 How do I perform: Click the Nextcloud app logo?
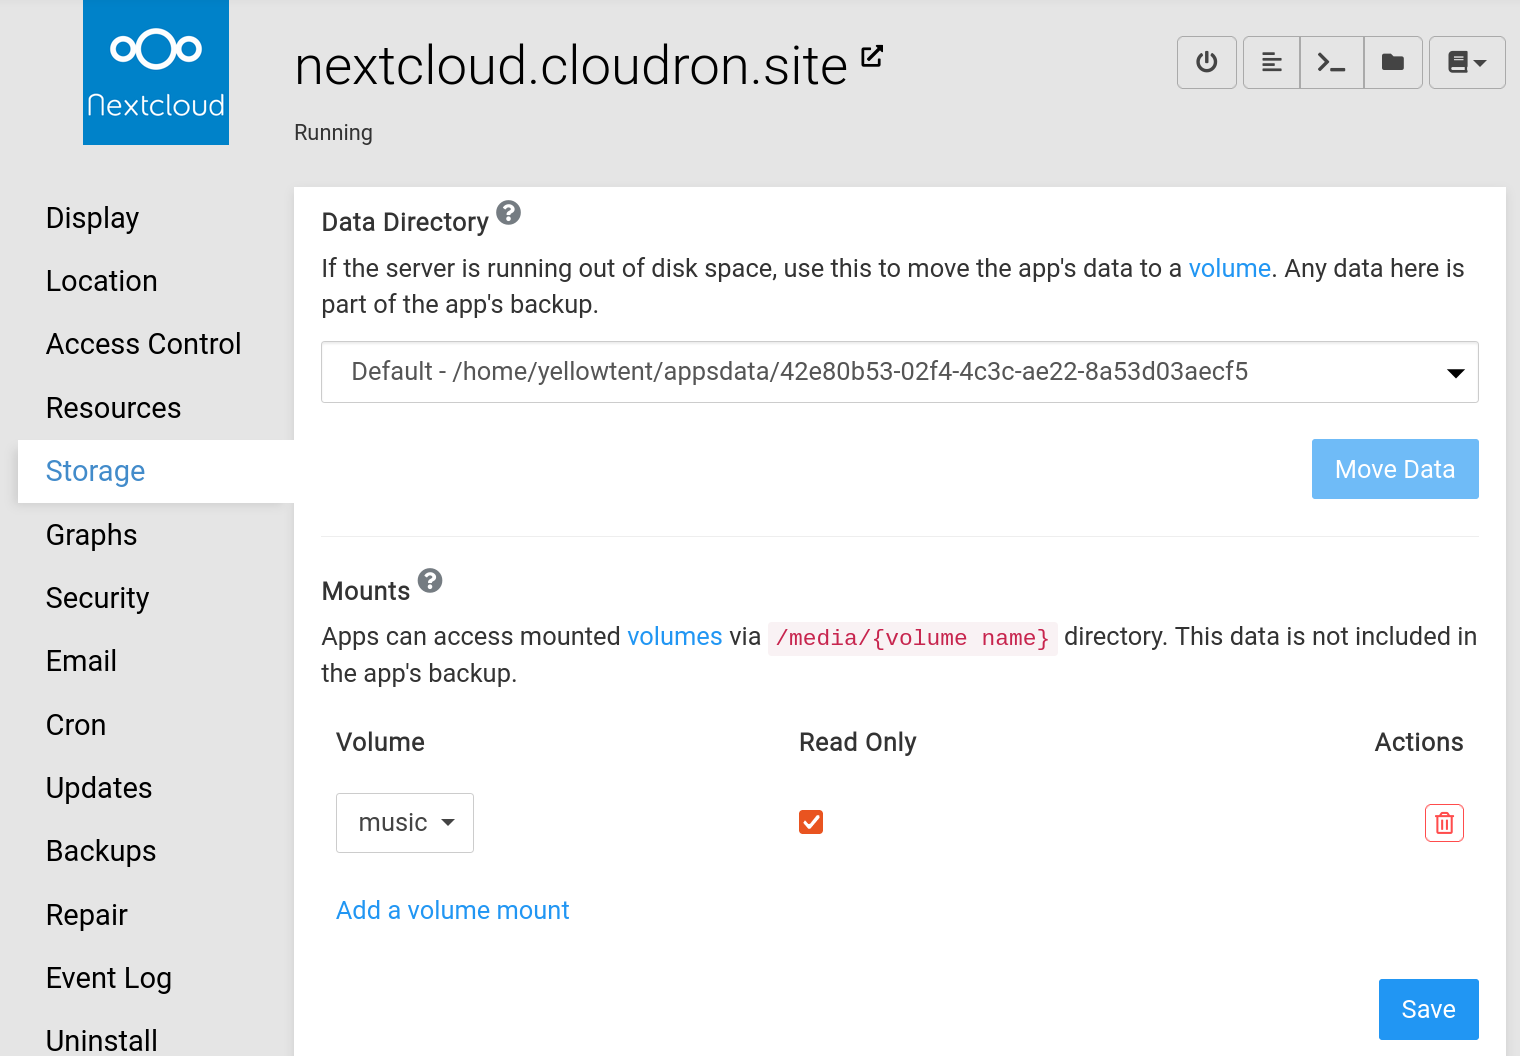(x=156, y=72)
